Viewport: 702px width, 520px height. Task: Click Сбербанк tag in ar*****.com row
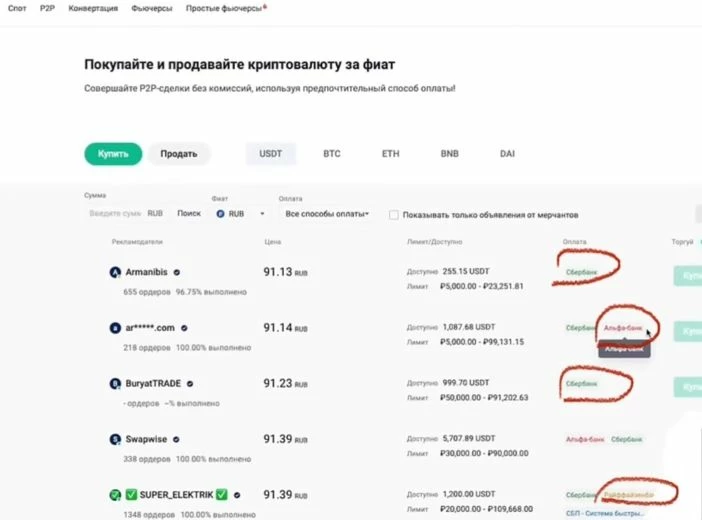pos(580,328)
